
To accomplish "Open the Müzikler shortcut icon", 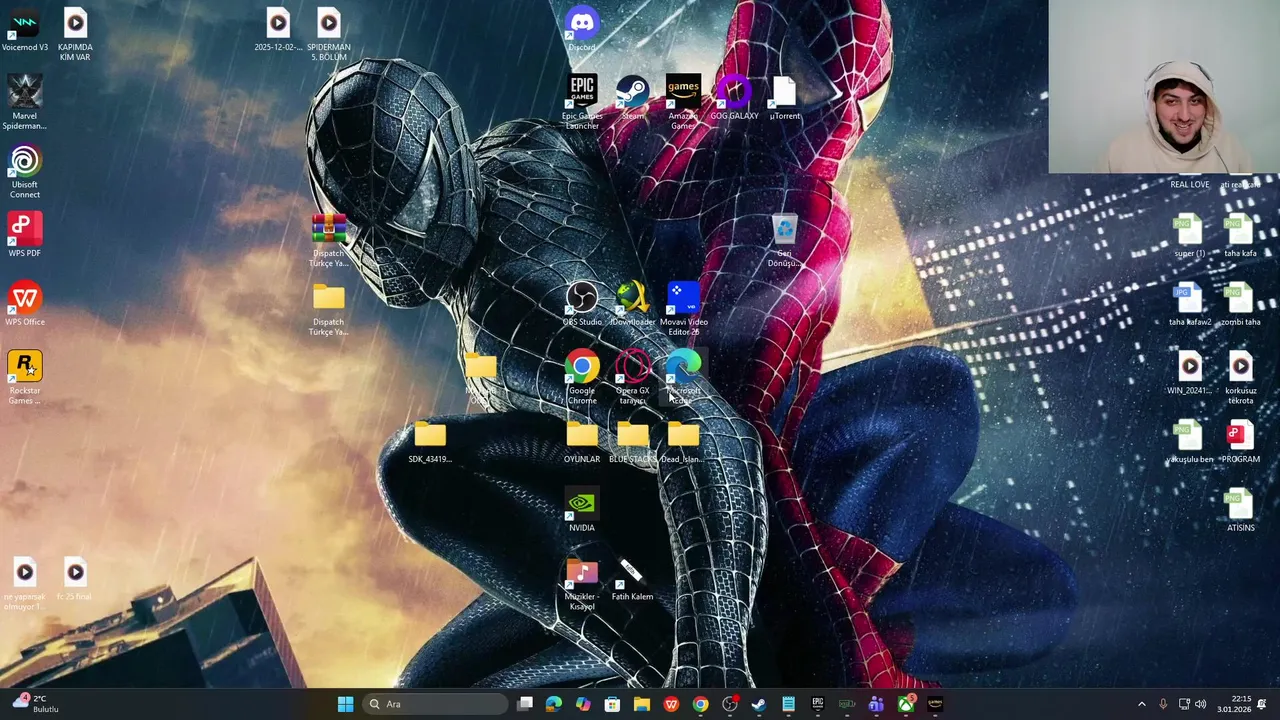I will coord(582,584).
